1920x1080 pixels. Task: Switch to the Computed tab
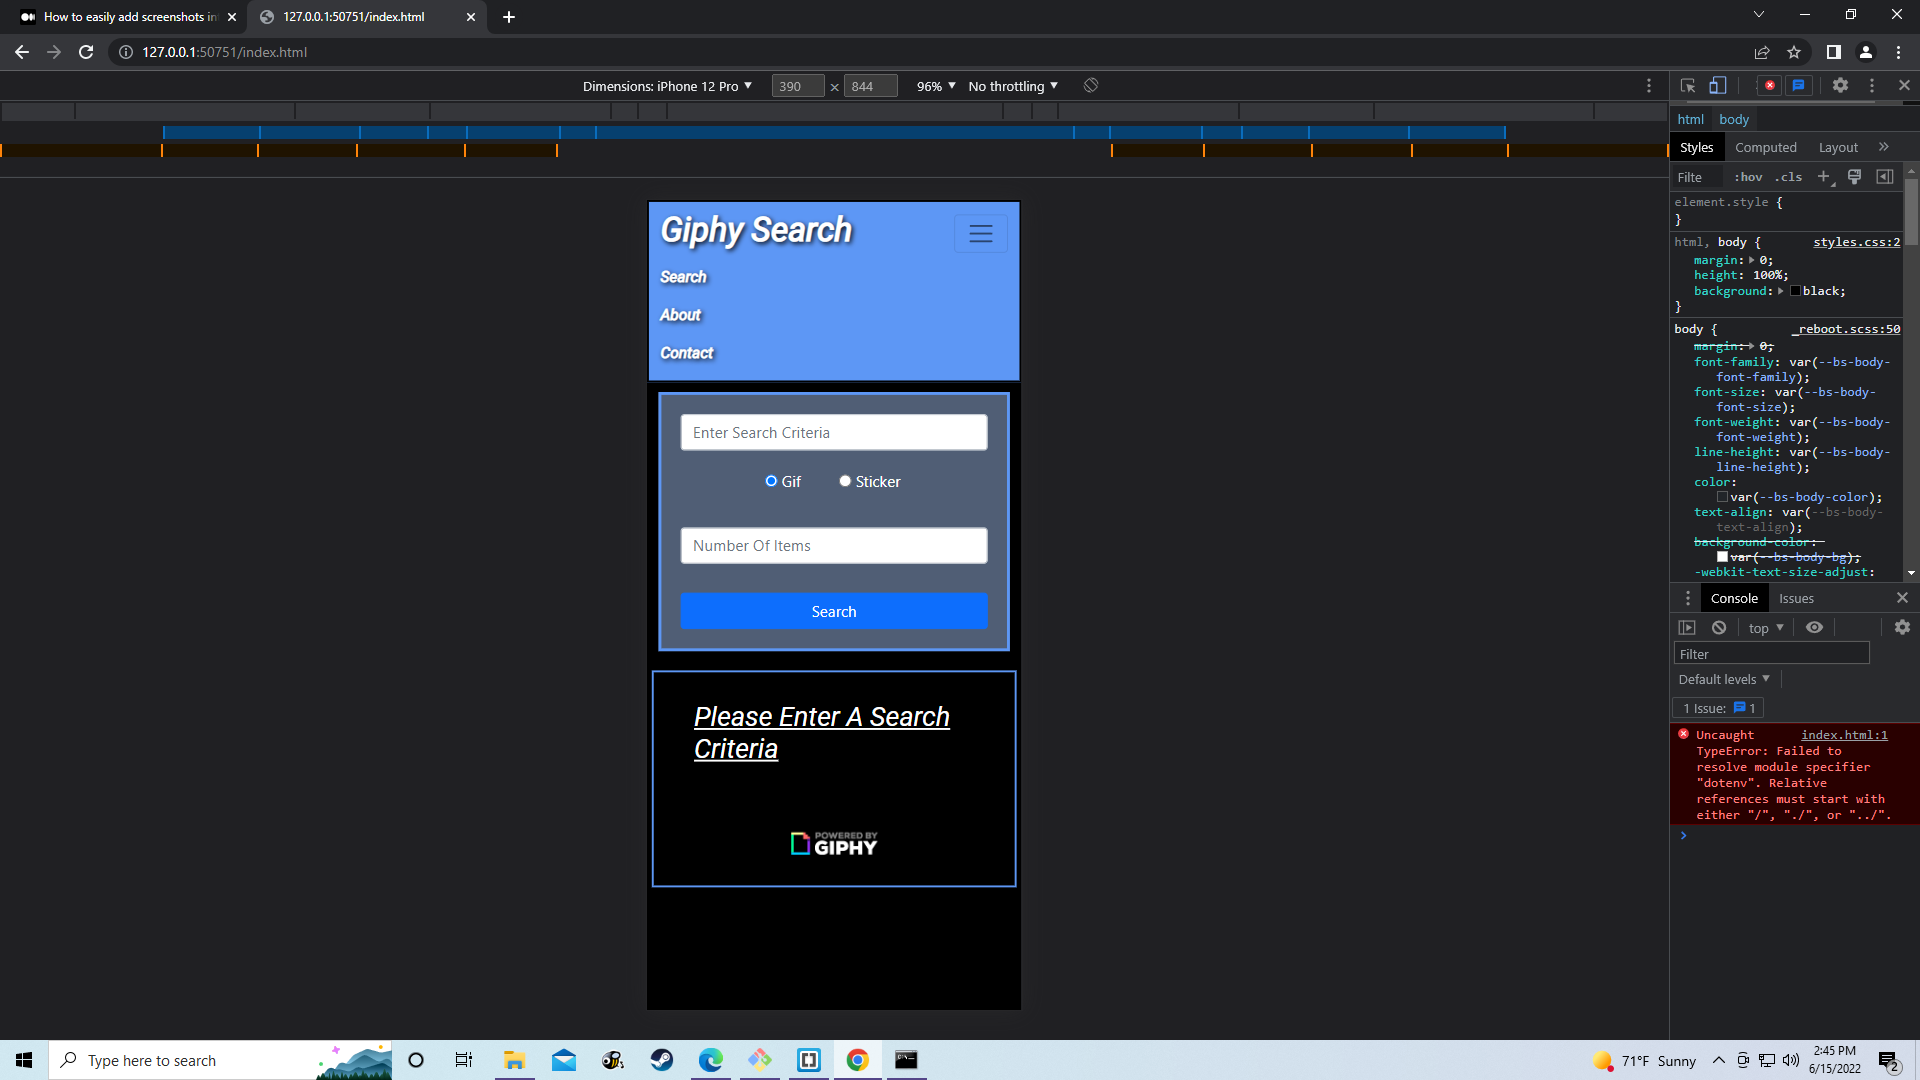pos(1766,147)
